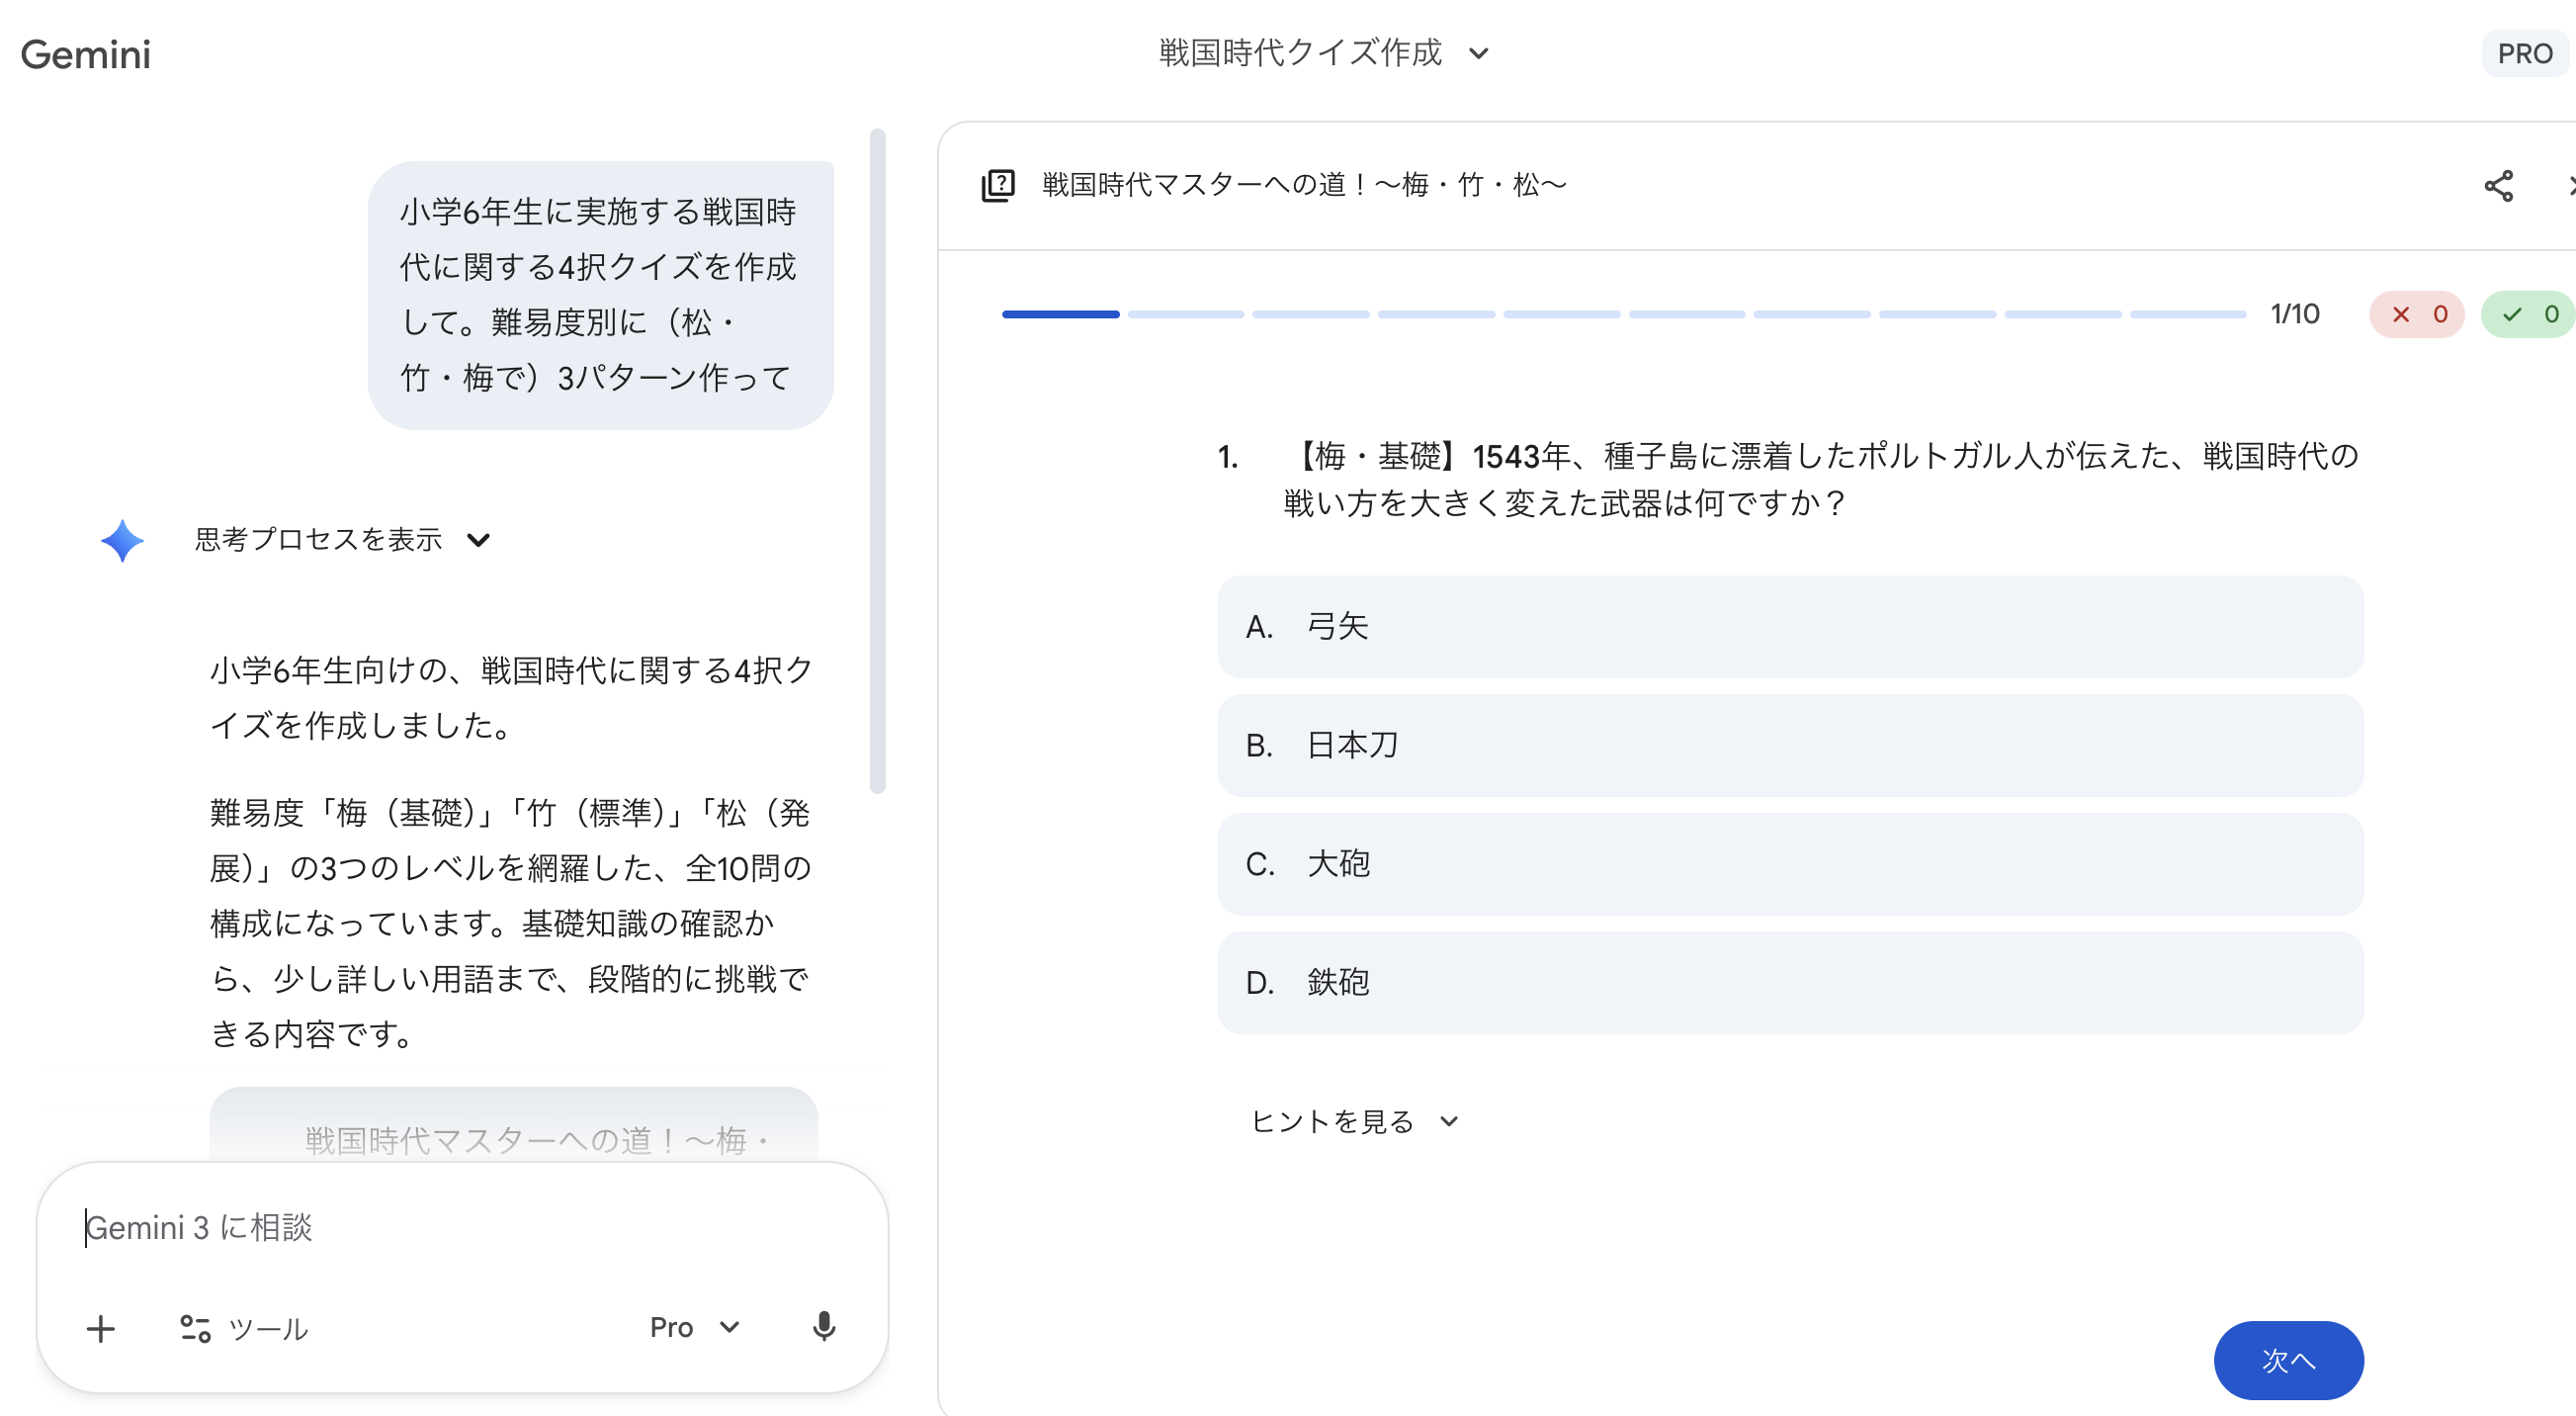Image resolution: width=2576 pixels, height=1416 pixels.
Task: Click the share icon in quiz panel
Action: [2497, 186]
